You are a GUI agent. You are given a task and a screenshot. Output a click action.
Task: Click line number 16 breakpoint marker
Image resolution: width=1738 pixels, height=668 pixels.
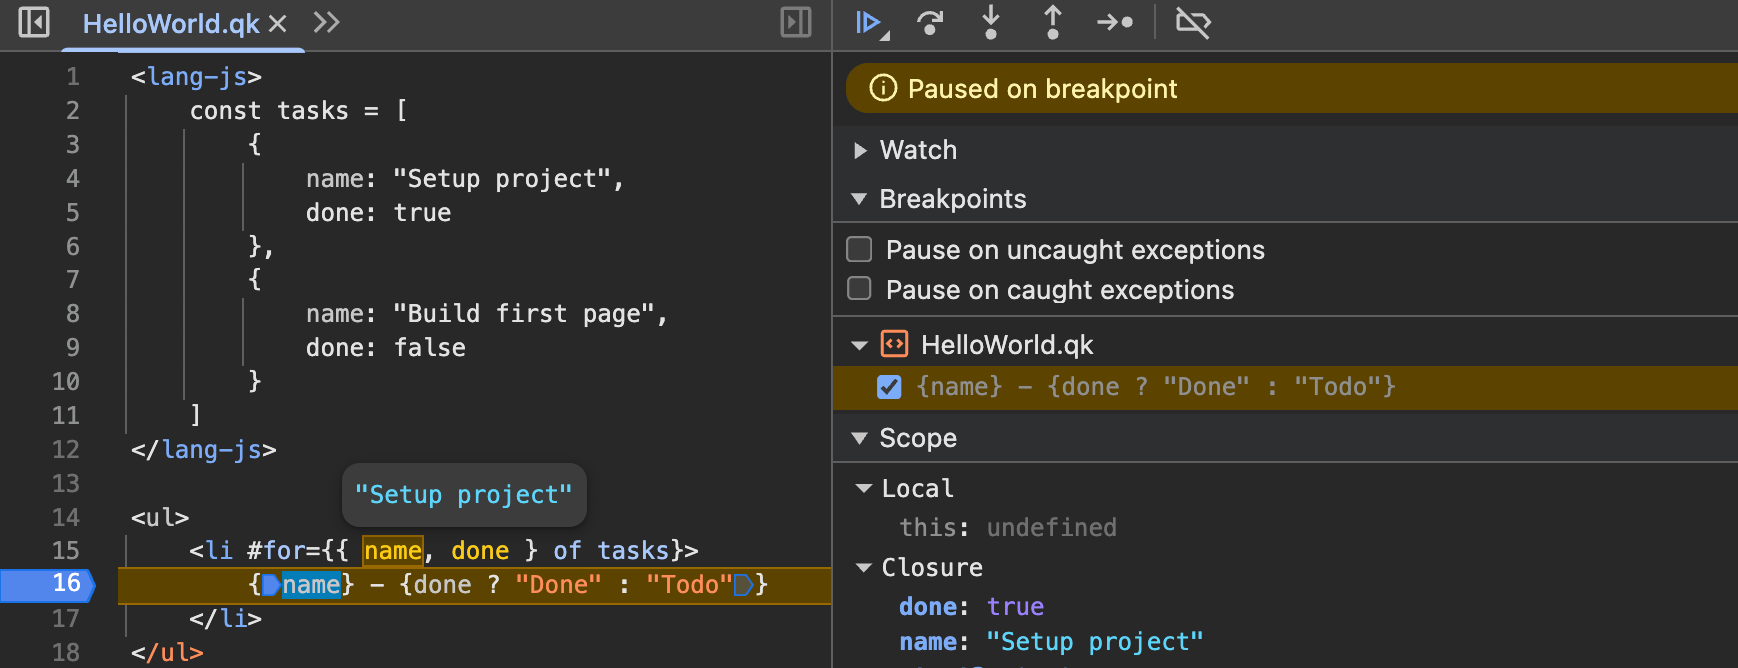[x=48, y=584]
